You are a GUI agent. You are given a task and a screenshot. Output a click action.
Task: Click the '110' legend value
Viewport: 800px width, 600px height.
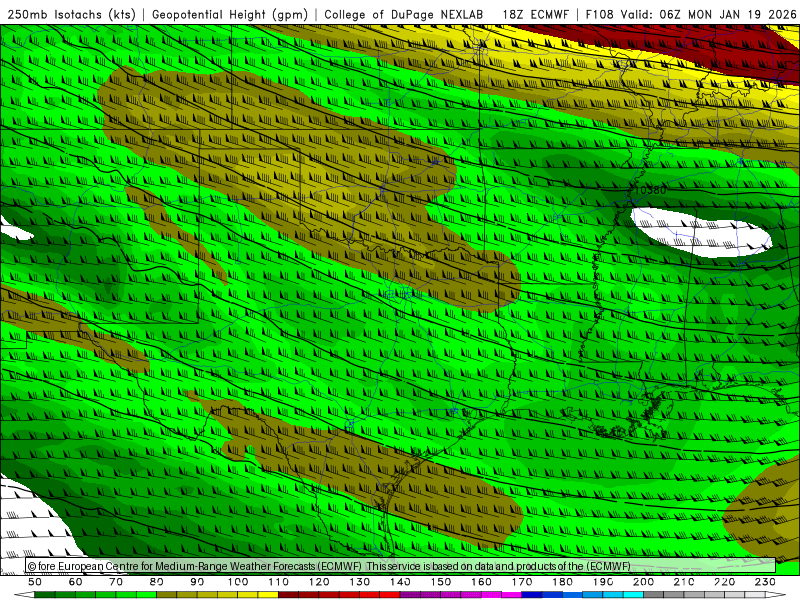click(279, 582)
